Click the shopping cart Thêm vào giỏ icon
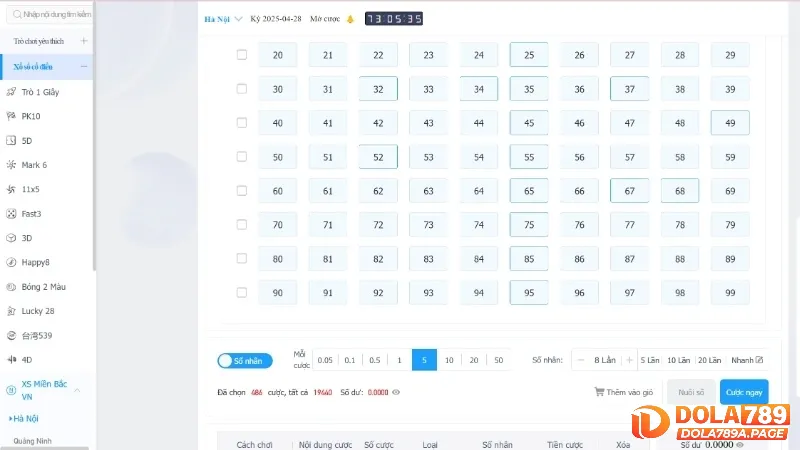Screen dimensions: 800x450 599,392
